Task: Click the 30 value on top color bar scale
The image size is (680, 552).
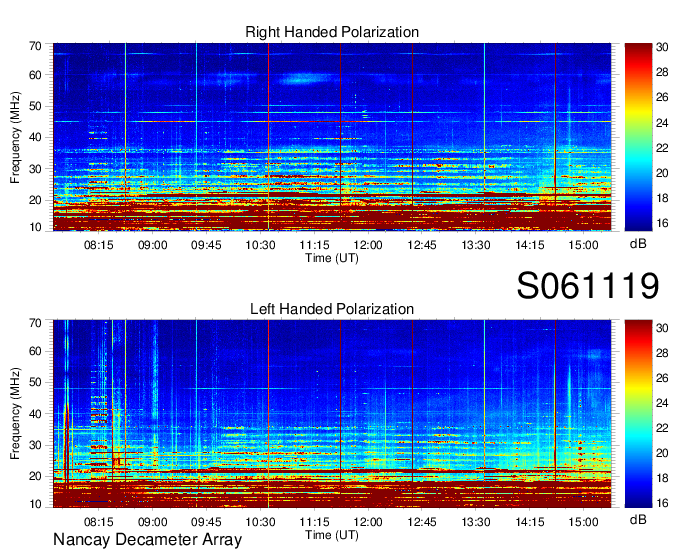Action: (662, 47)
